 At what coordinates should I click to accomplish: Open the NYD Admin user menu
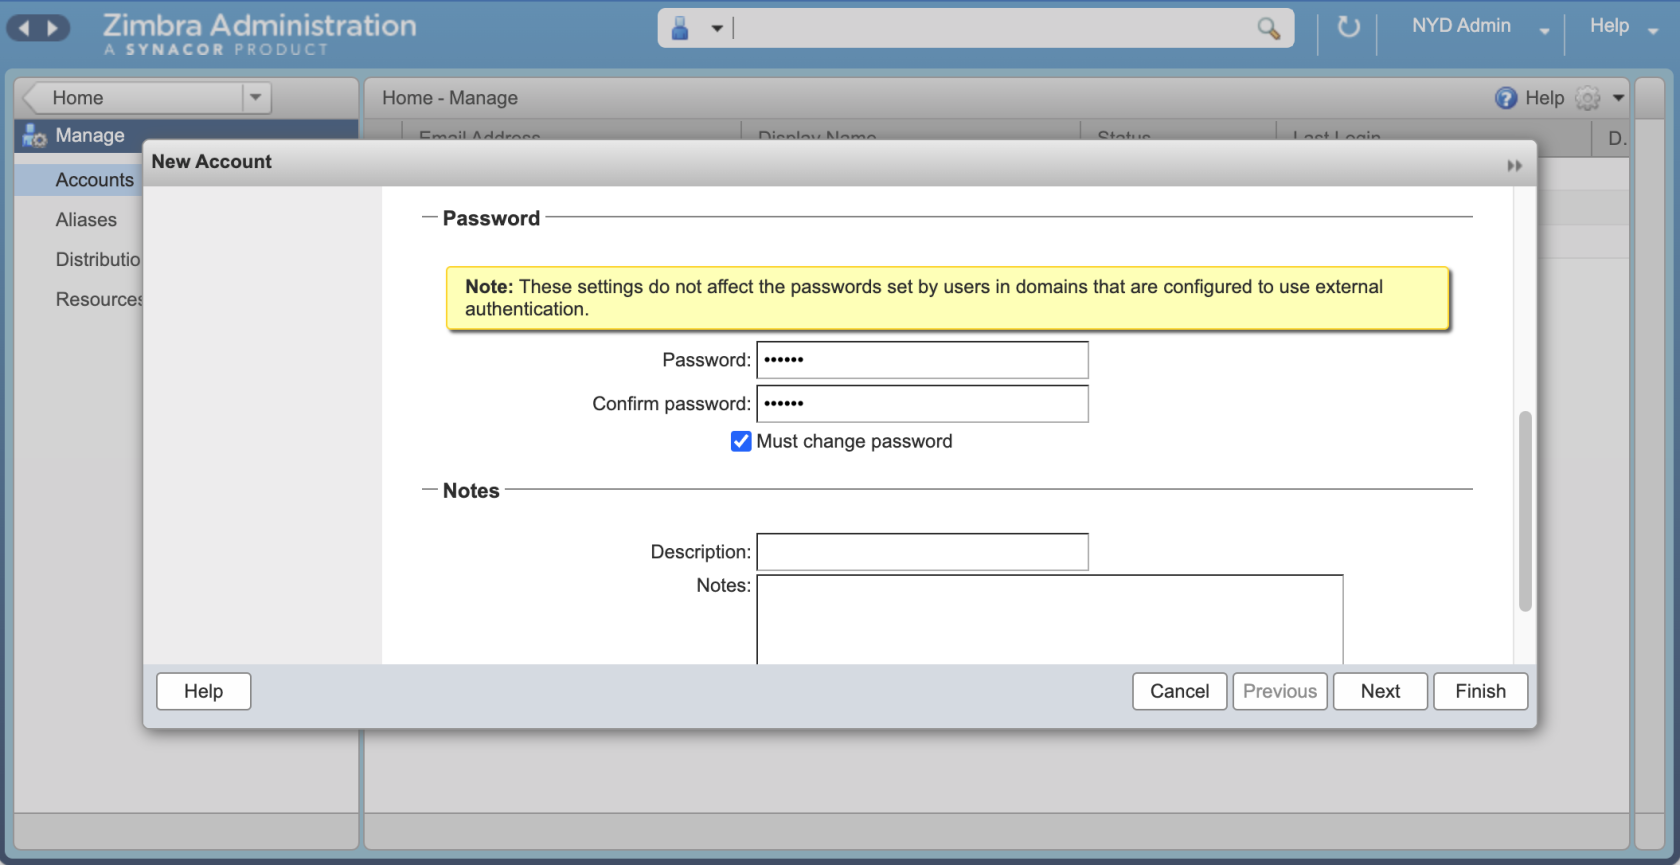(1480, 27)
